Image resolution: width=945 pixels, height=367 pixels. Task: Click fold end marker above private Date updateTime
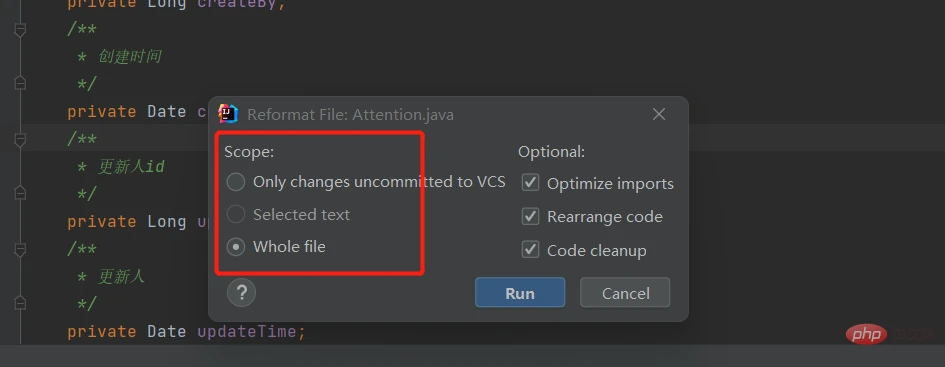20,303
